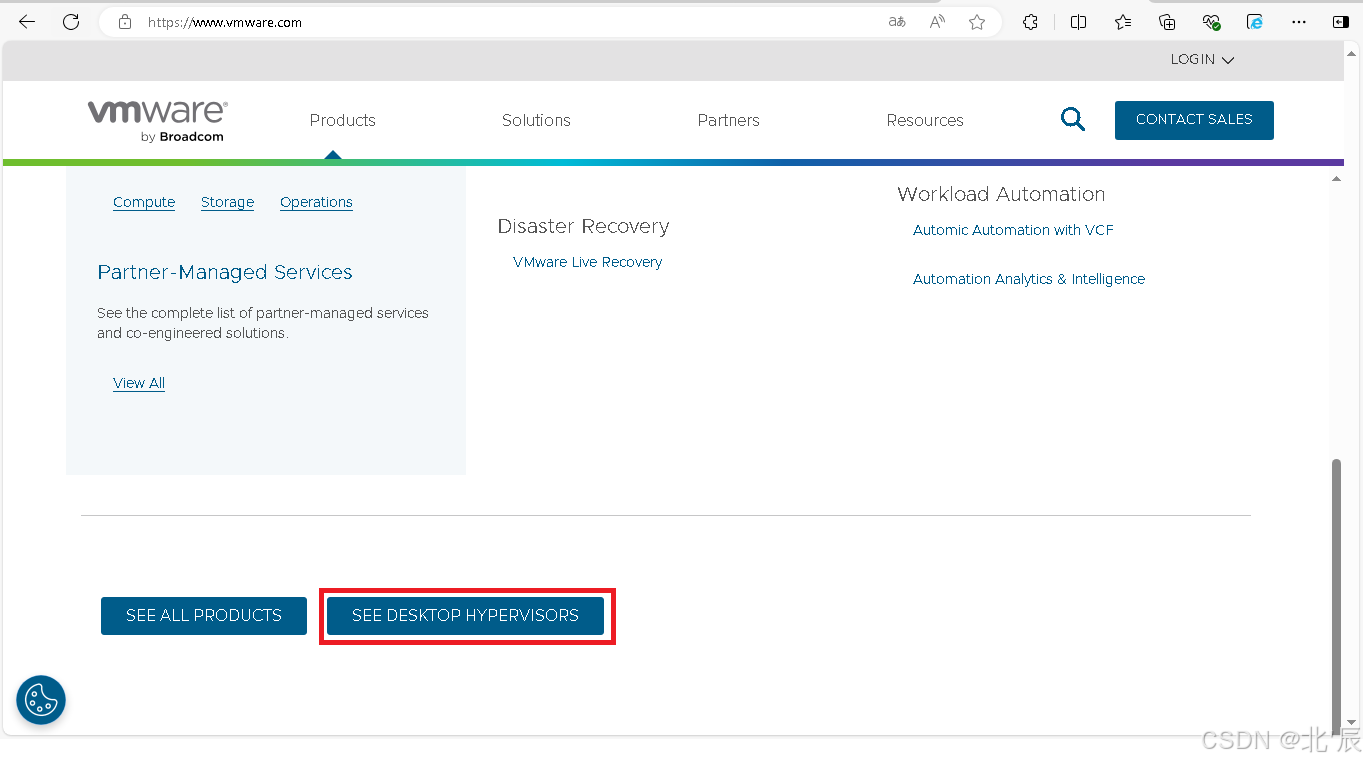Open the browser settings and more menu

1299,22
